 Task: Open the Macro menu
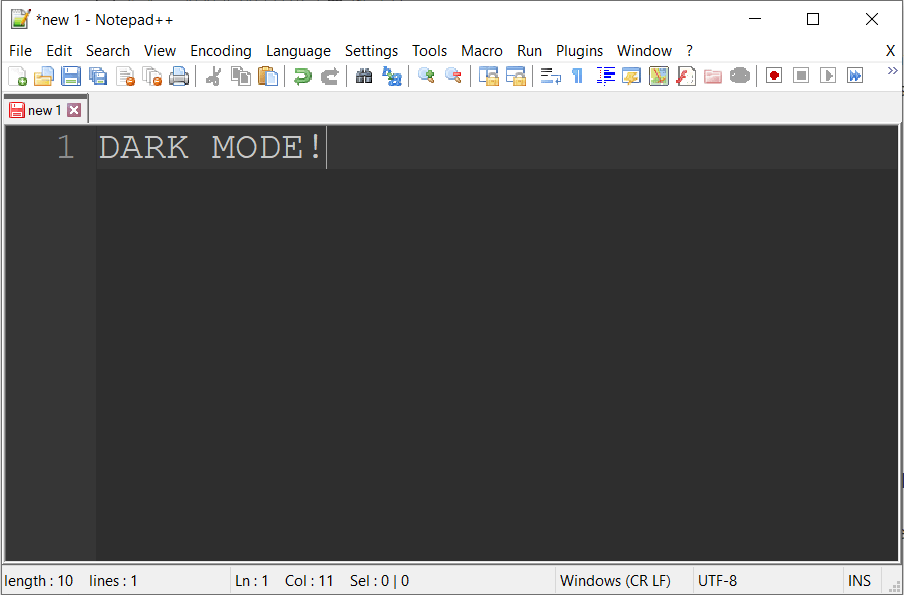point(482,50)
